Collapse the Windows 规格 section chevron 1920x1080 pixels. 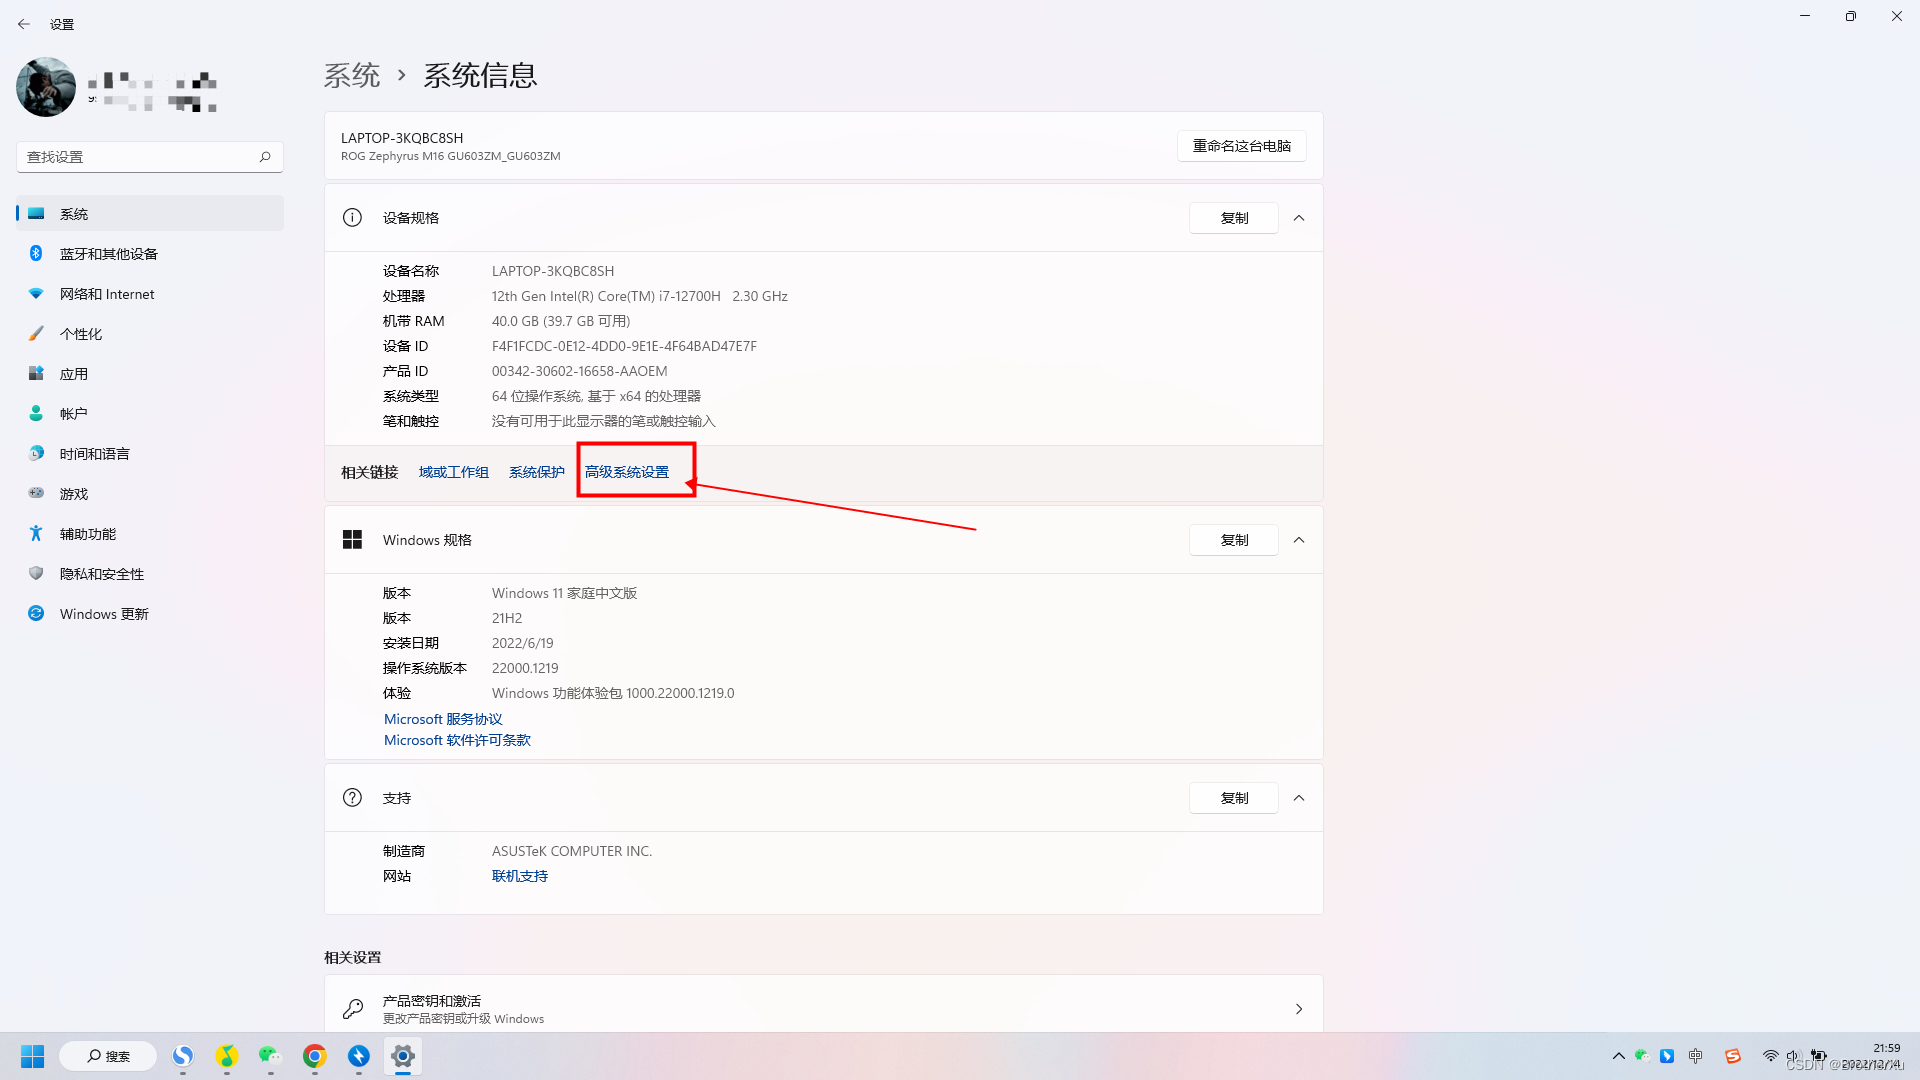[x=1299, y=540]
